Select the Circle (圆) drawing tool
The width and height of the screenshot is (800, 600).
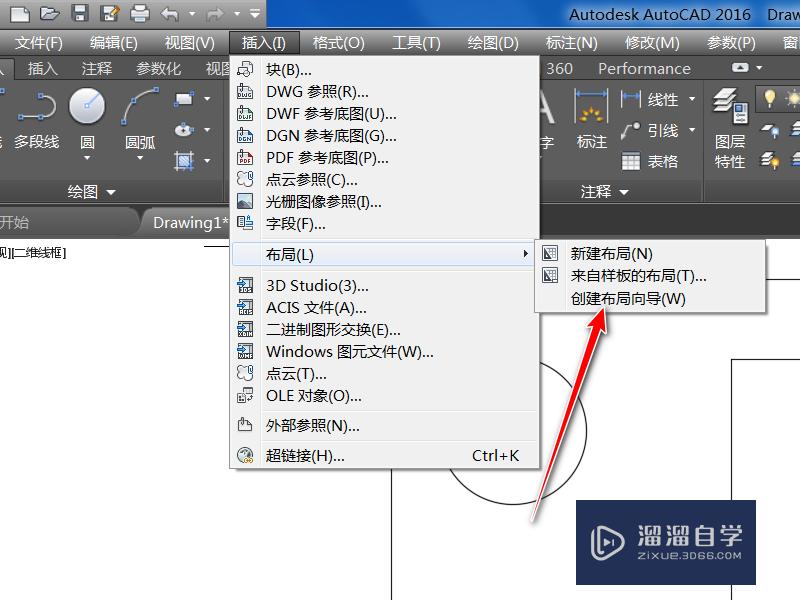point(86,106)
